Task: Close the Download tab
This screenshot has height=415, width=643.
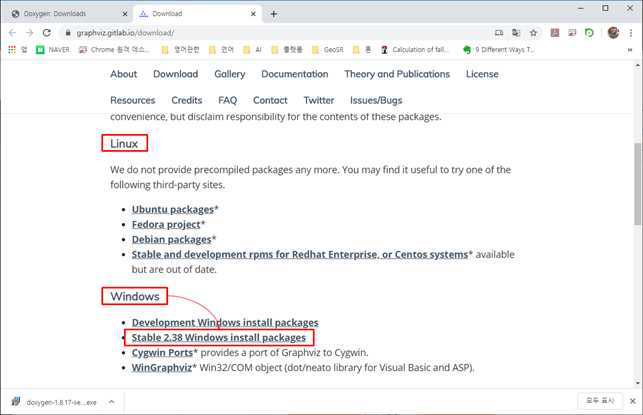Action: (253, 14)
